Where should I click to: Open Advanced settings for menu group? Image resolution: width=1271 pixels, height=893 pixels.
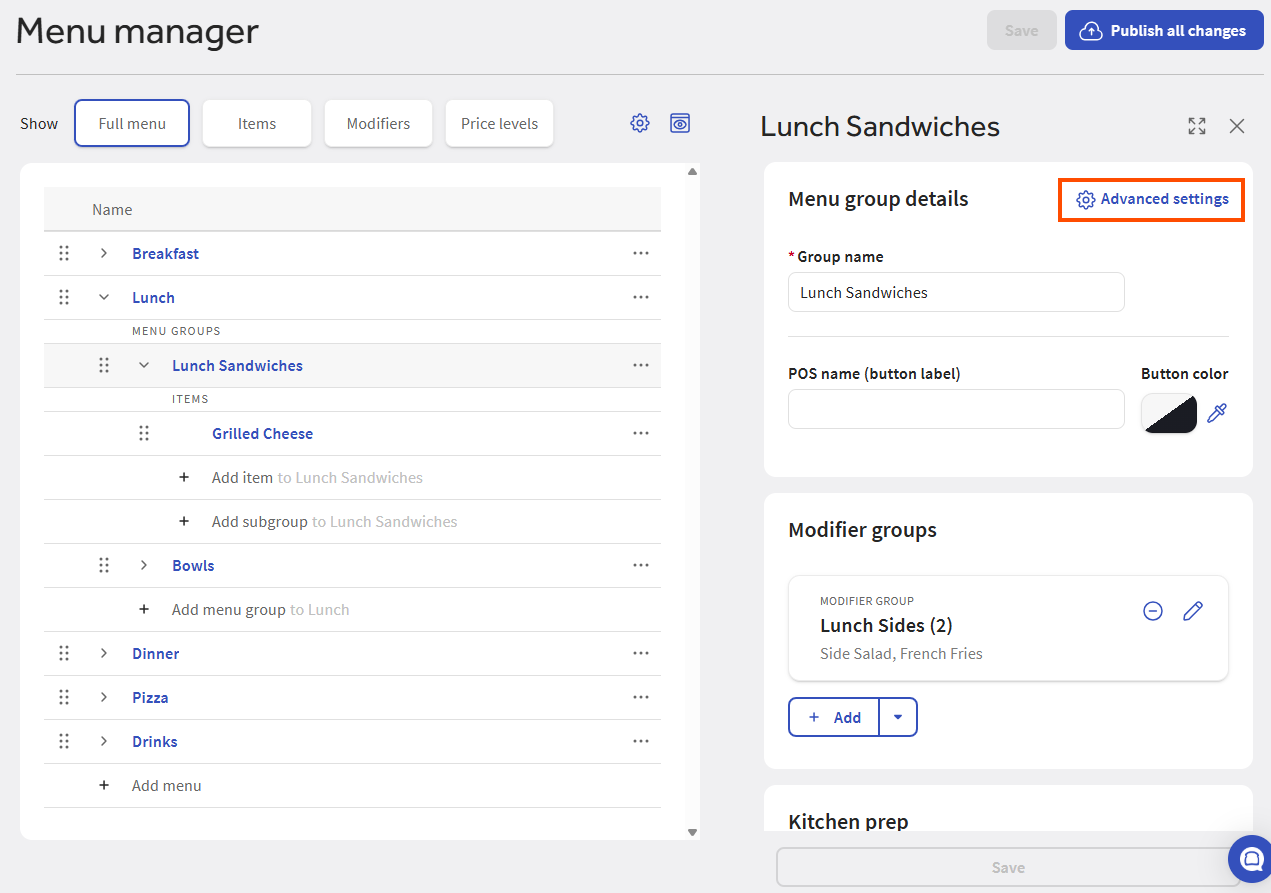pyautogui.click(x=1152, y=199)
